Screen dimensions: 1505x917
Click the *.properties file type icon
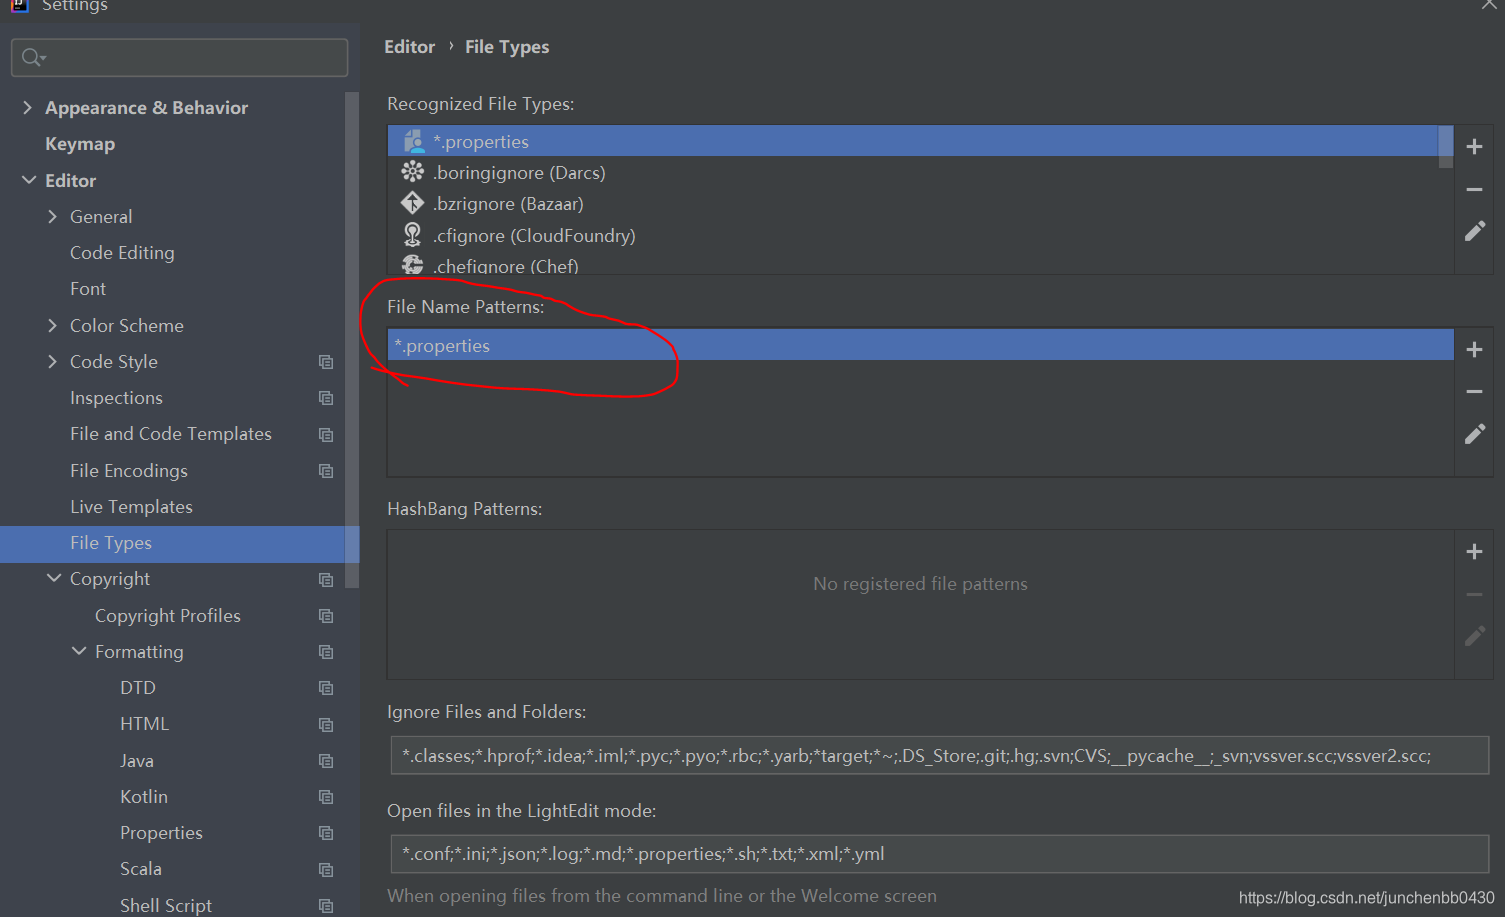pos(412,141)
